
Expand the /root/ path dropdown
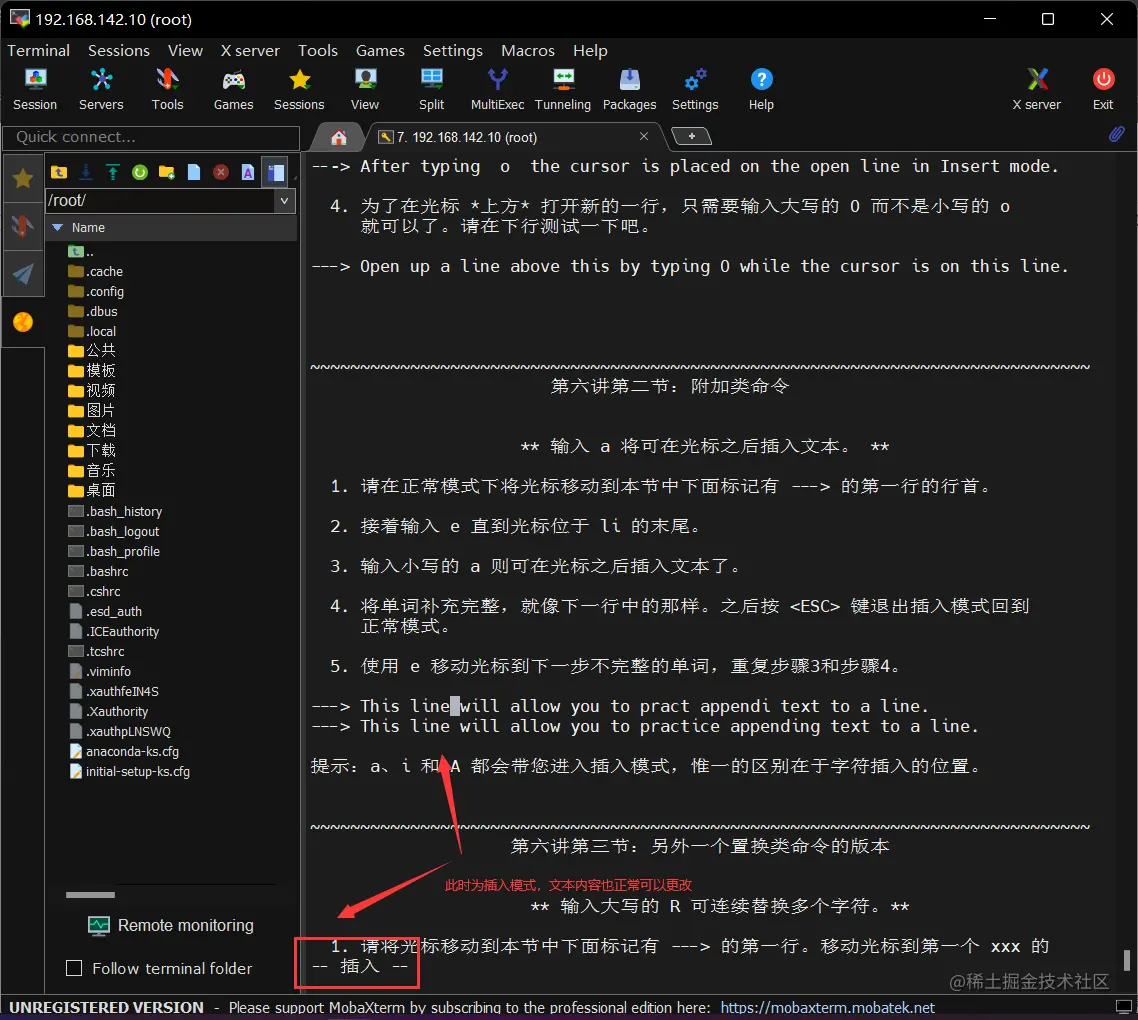[x=284, y=200]
